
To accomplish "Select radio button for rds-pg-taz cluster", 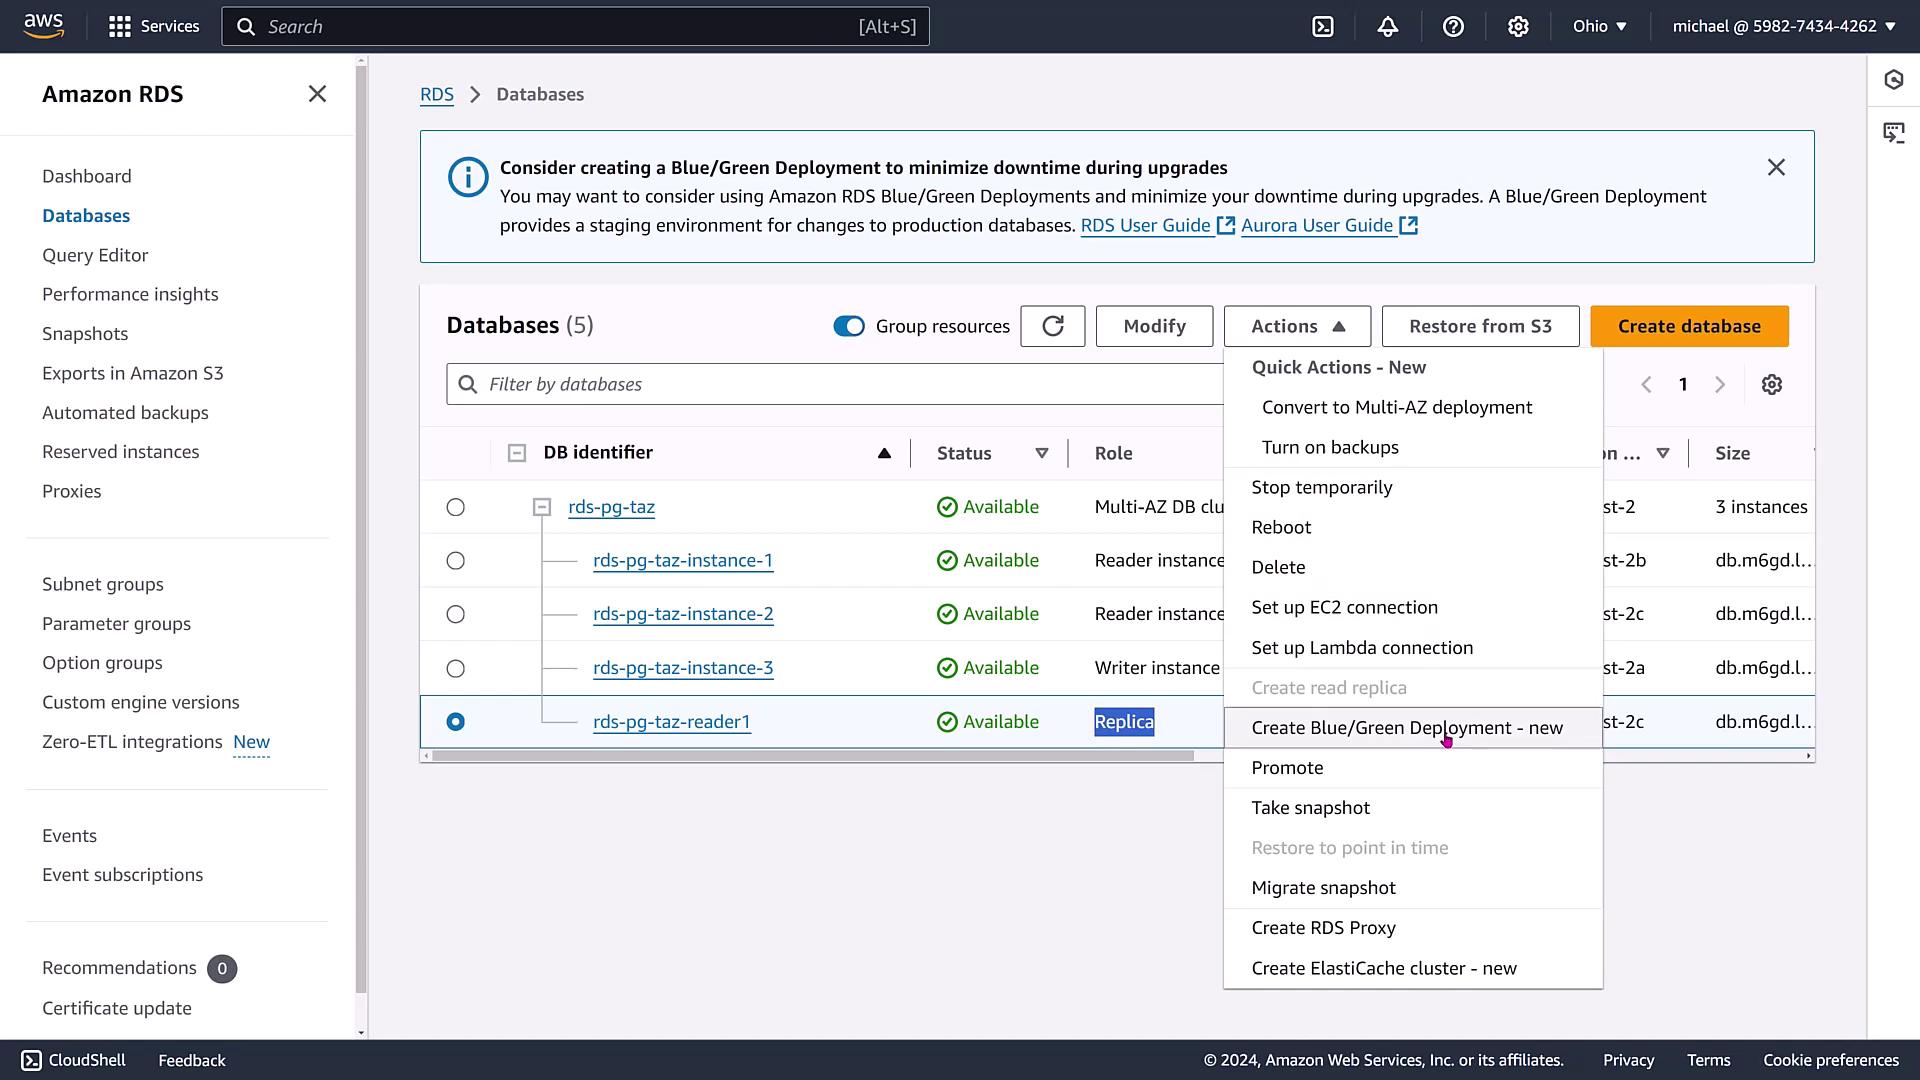I will pos(455,507).
